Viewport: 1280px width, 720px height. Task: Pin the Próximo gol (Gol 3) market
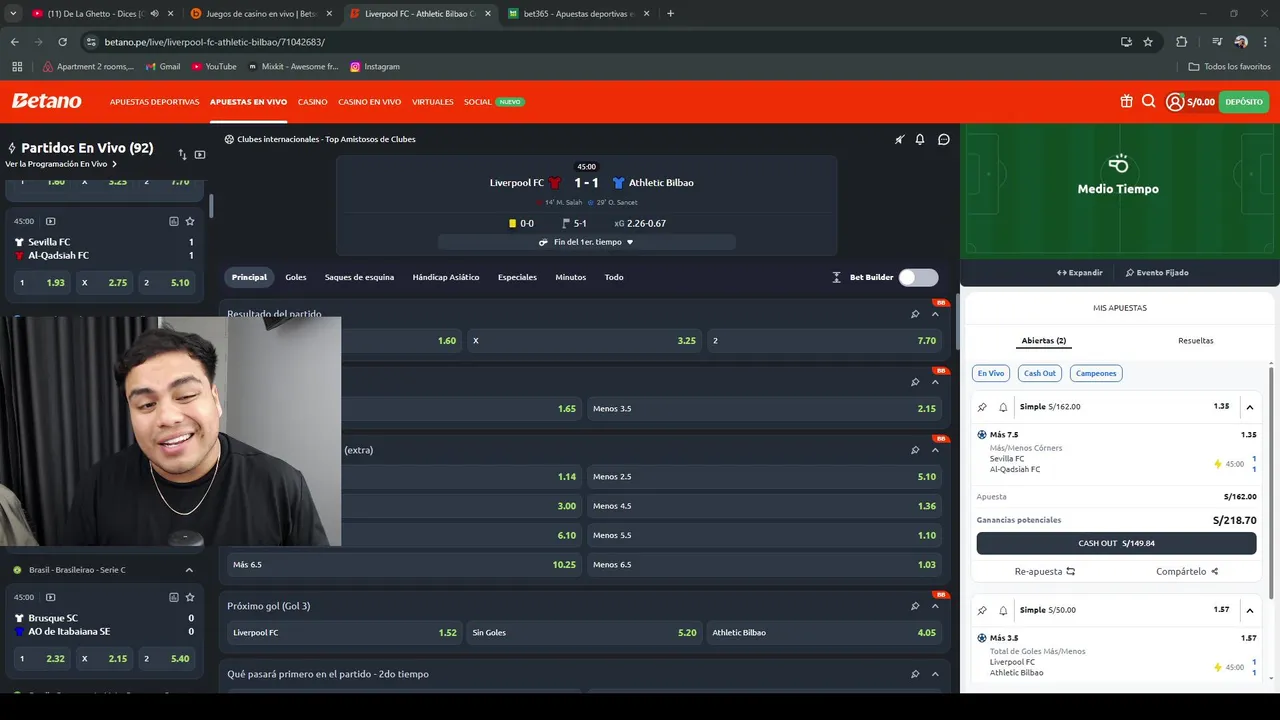(x=915, y=606)
